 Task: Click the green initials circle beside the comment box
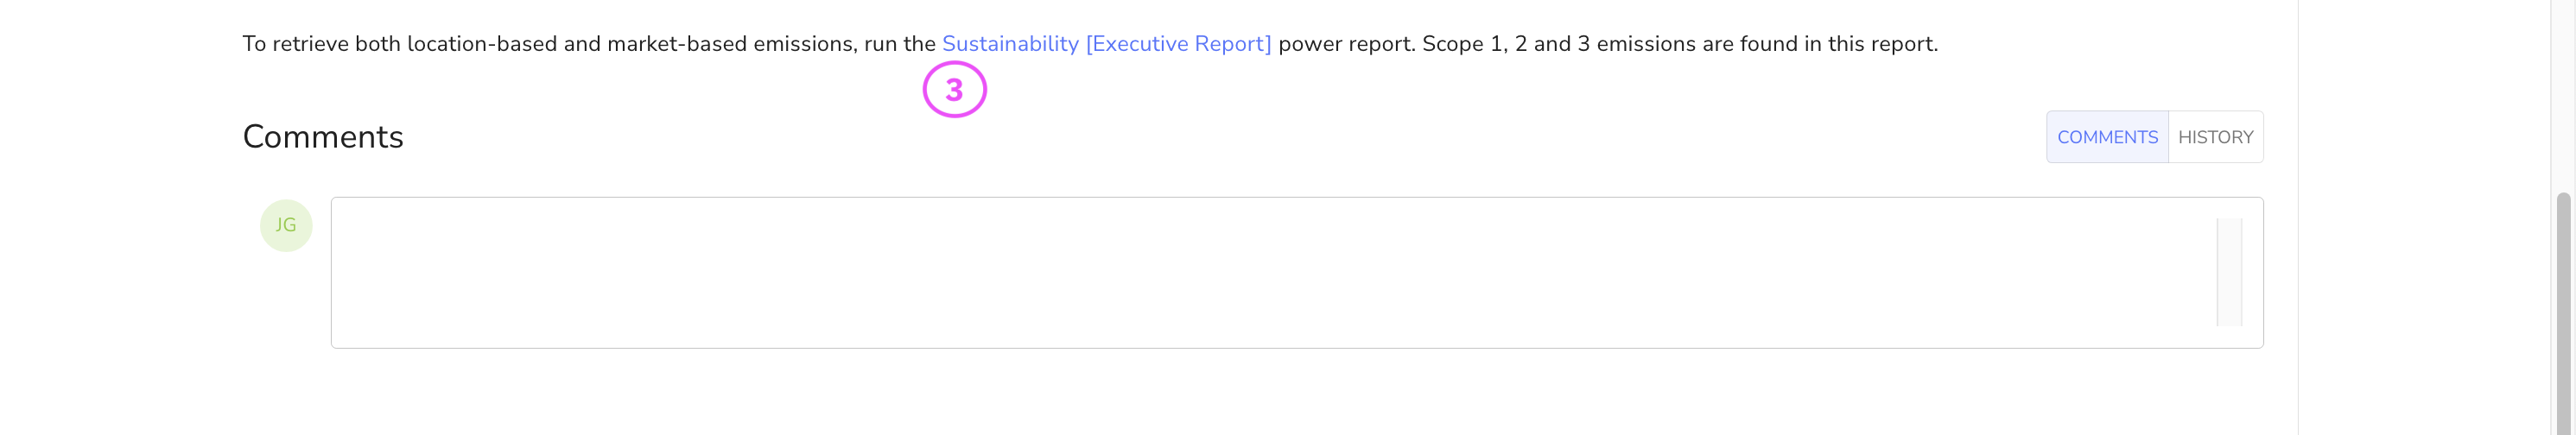(x=286, y=226)
